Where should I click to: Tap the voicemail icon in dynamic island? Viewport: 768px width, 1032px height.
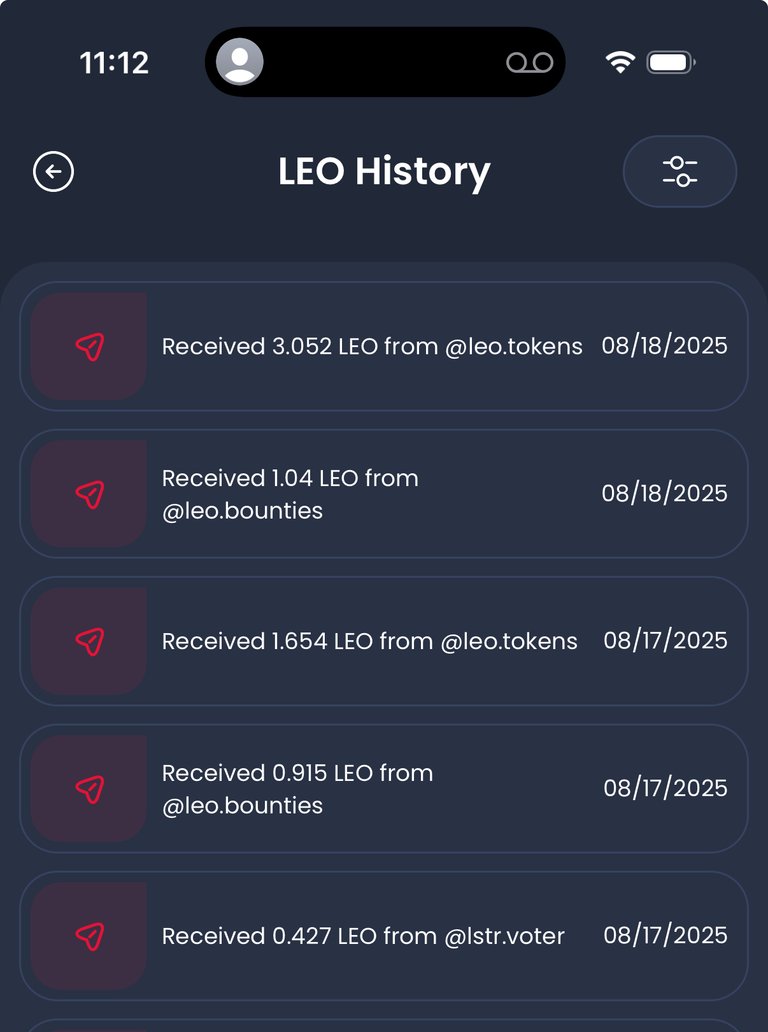(x=530, y=63)
